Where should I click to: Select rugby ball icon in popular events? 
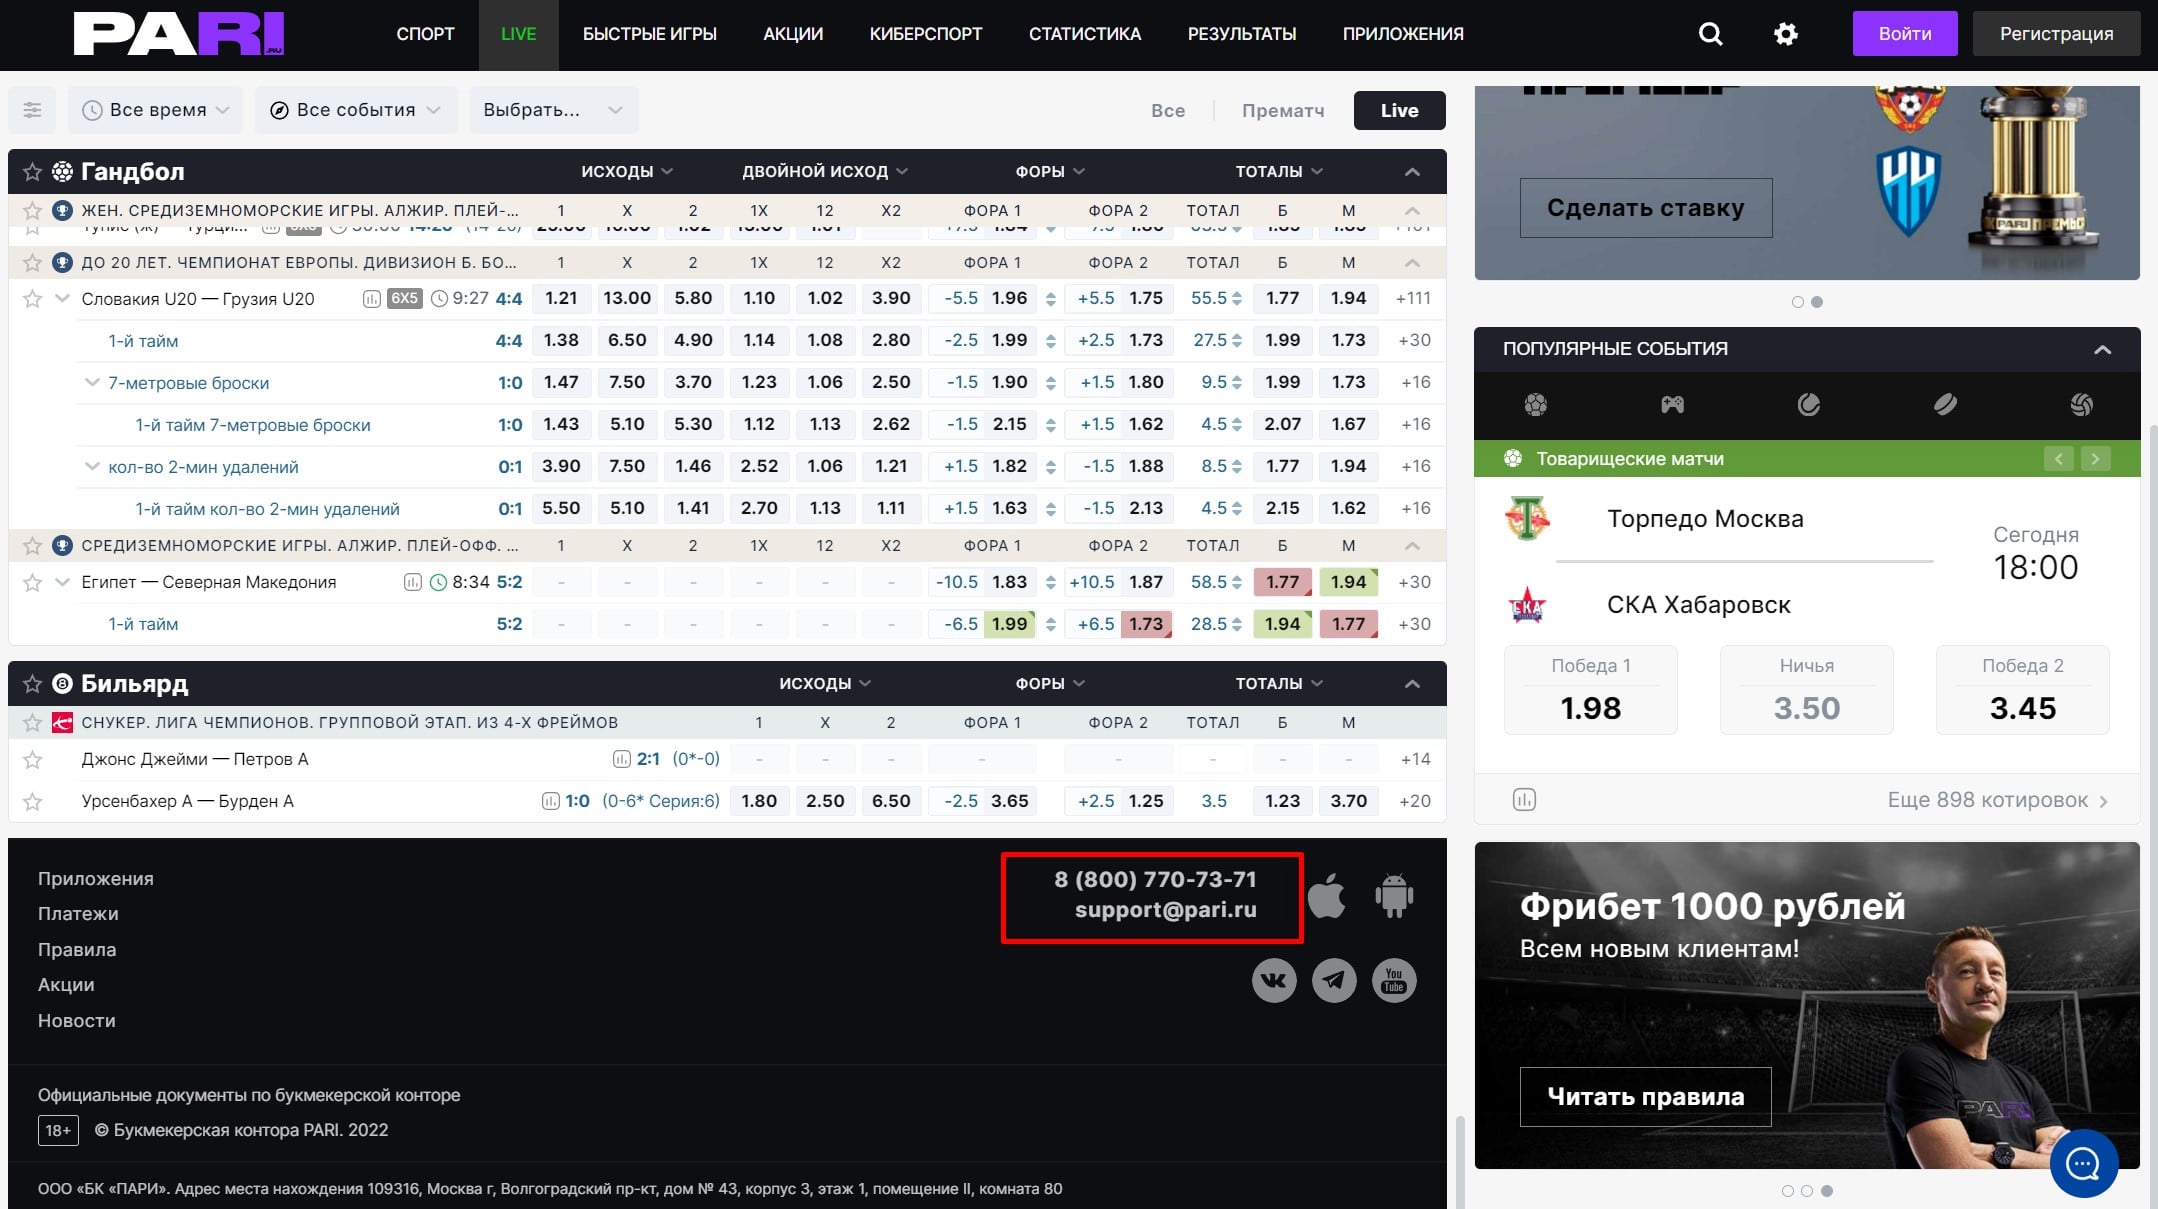[x=1945, y=404]
